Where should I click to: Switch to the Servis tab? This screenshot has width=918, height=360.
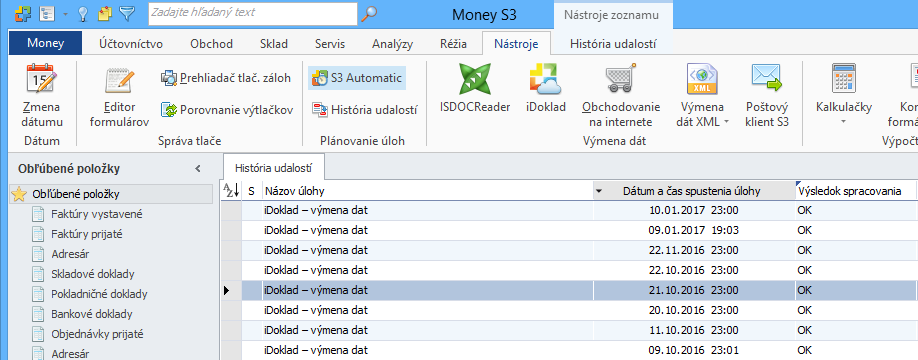coord(330,44)
